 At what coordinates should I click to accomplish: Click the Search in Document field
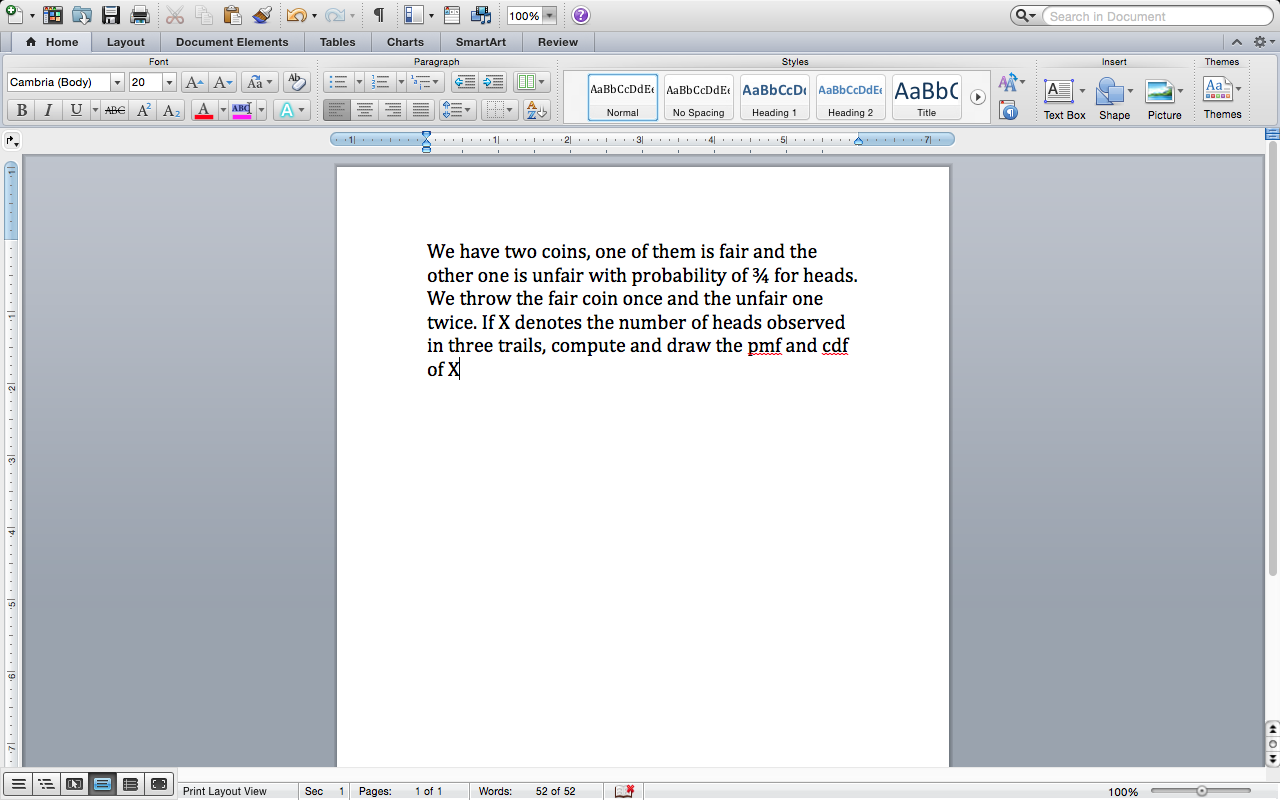(x=1157, y=16)
